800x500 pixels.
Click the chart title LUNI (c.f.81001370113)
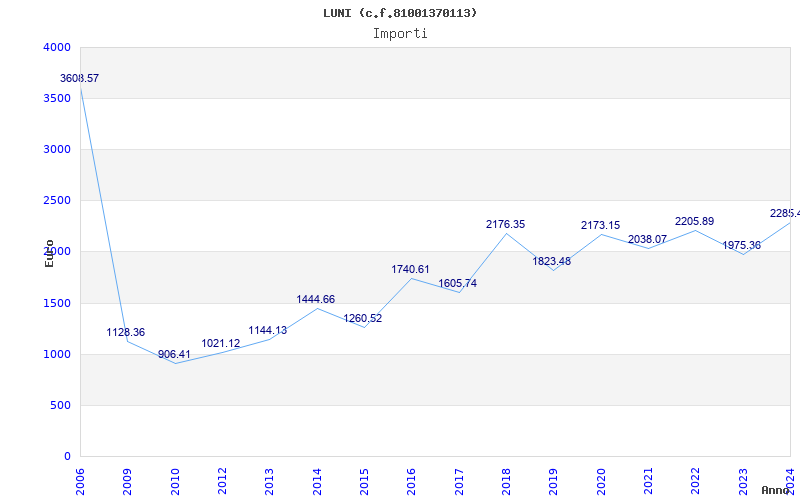tap(400, 13)
